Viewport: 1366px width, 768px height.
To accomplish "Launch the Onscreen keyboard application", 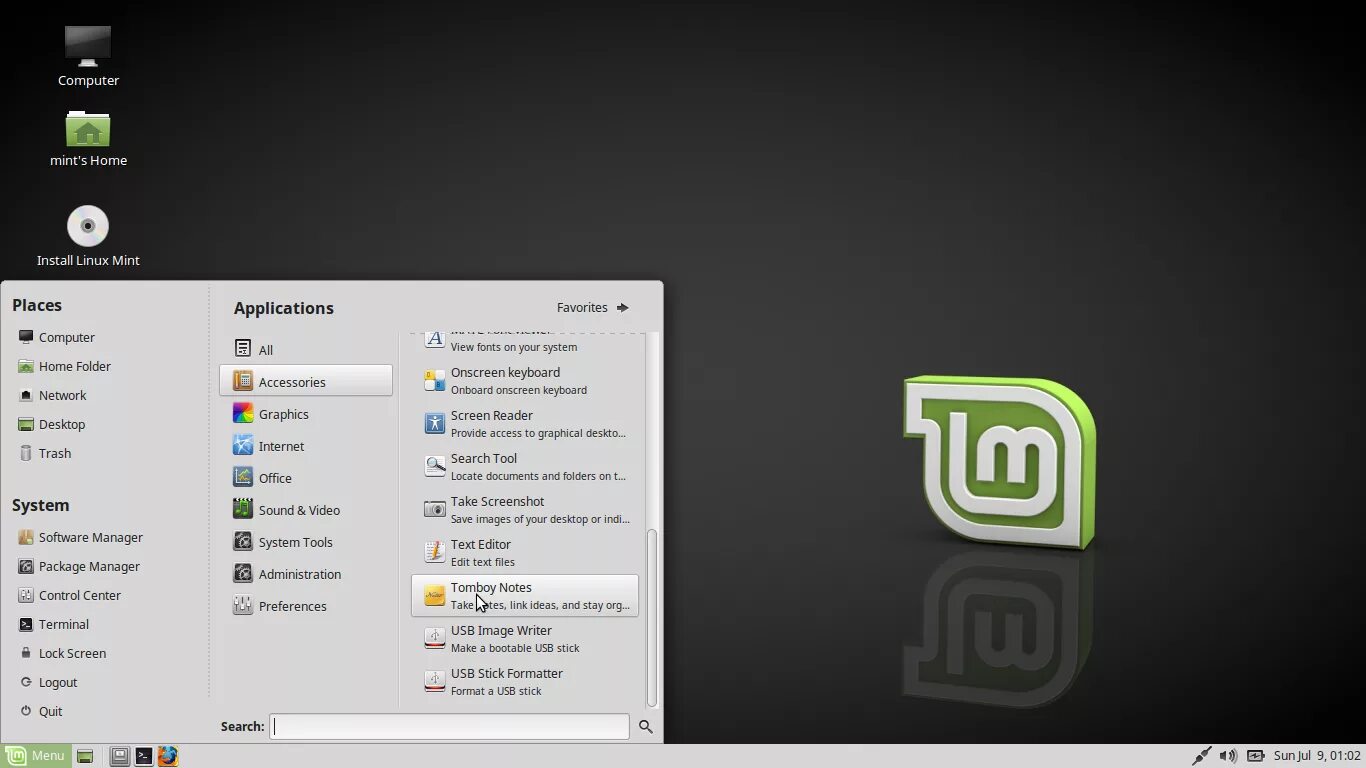I will [525, 380].
